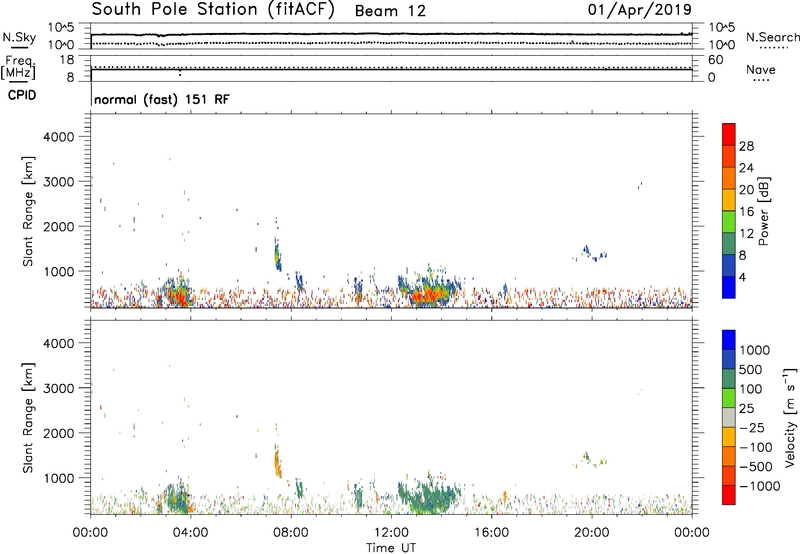Click the 16 dB colorbar label
Image resolution: width=800 pixels, height=554 pixels.
[746, 212]
